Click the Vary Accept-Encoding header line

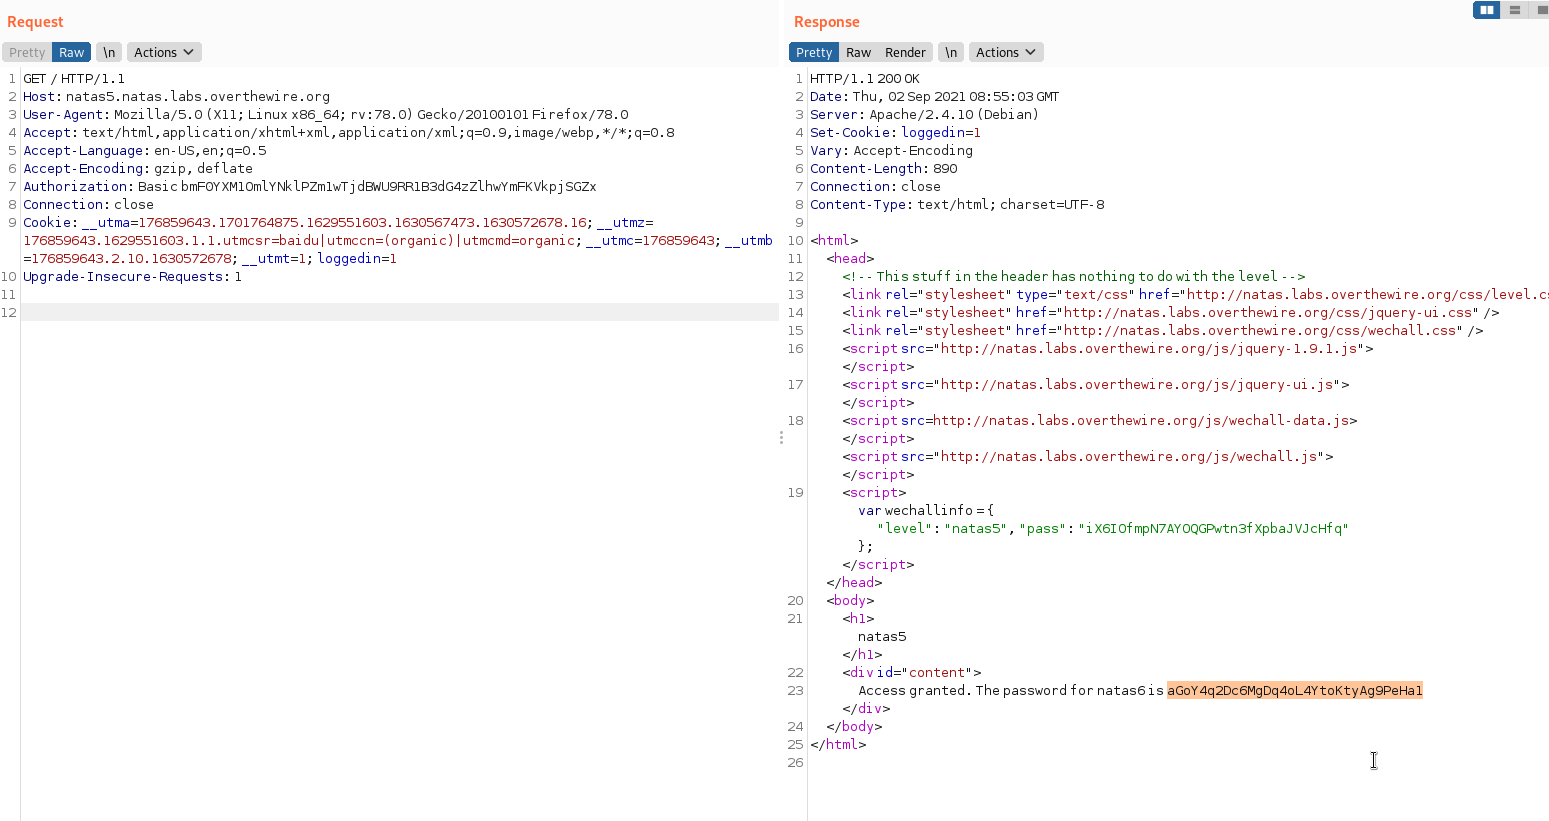pos(891,151)
